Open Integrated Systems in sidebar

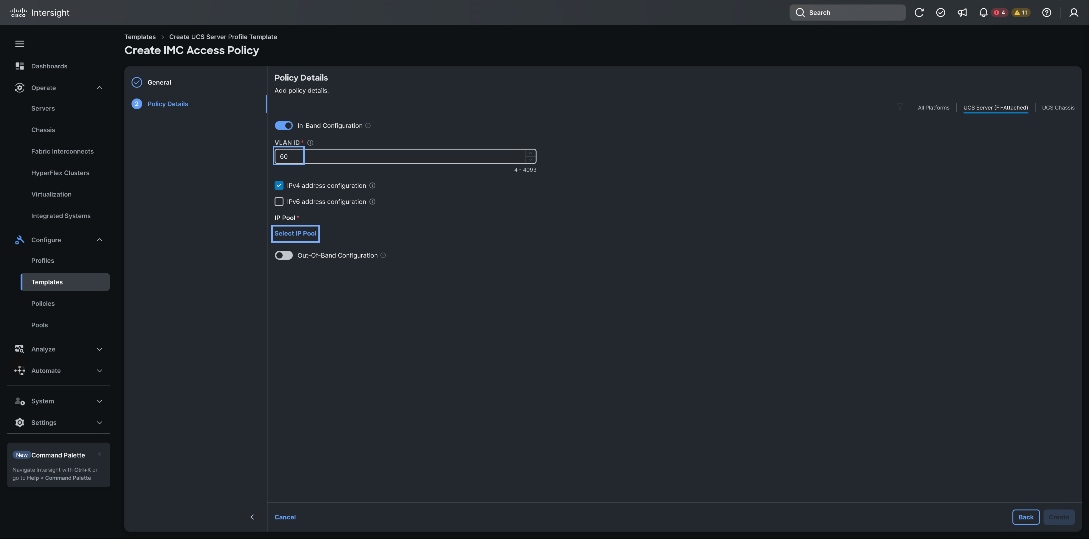[61, 216]
